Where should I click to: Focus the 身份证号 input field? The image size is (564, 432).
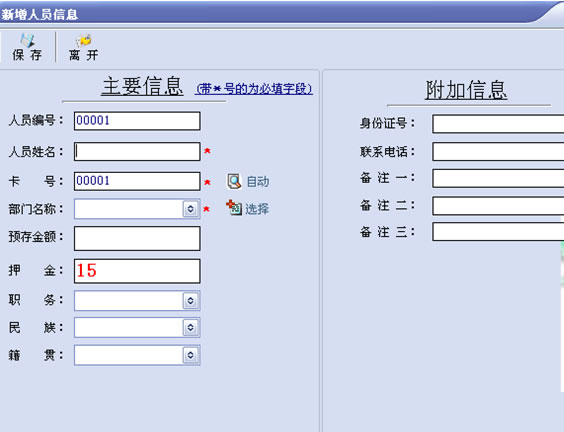click(x=498, y=124)
